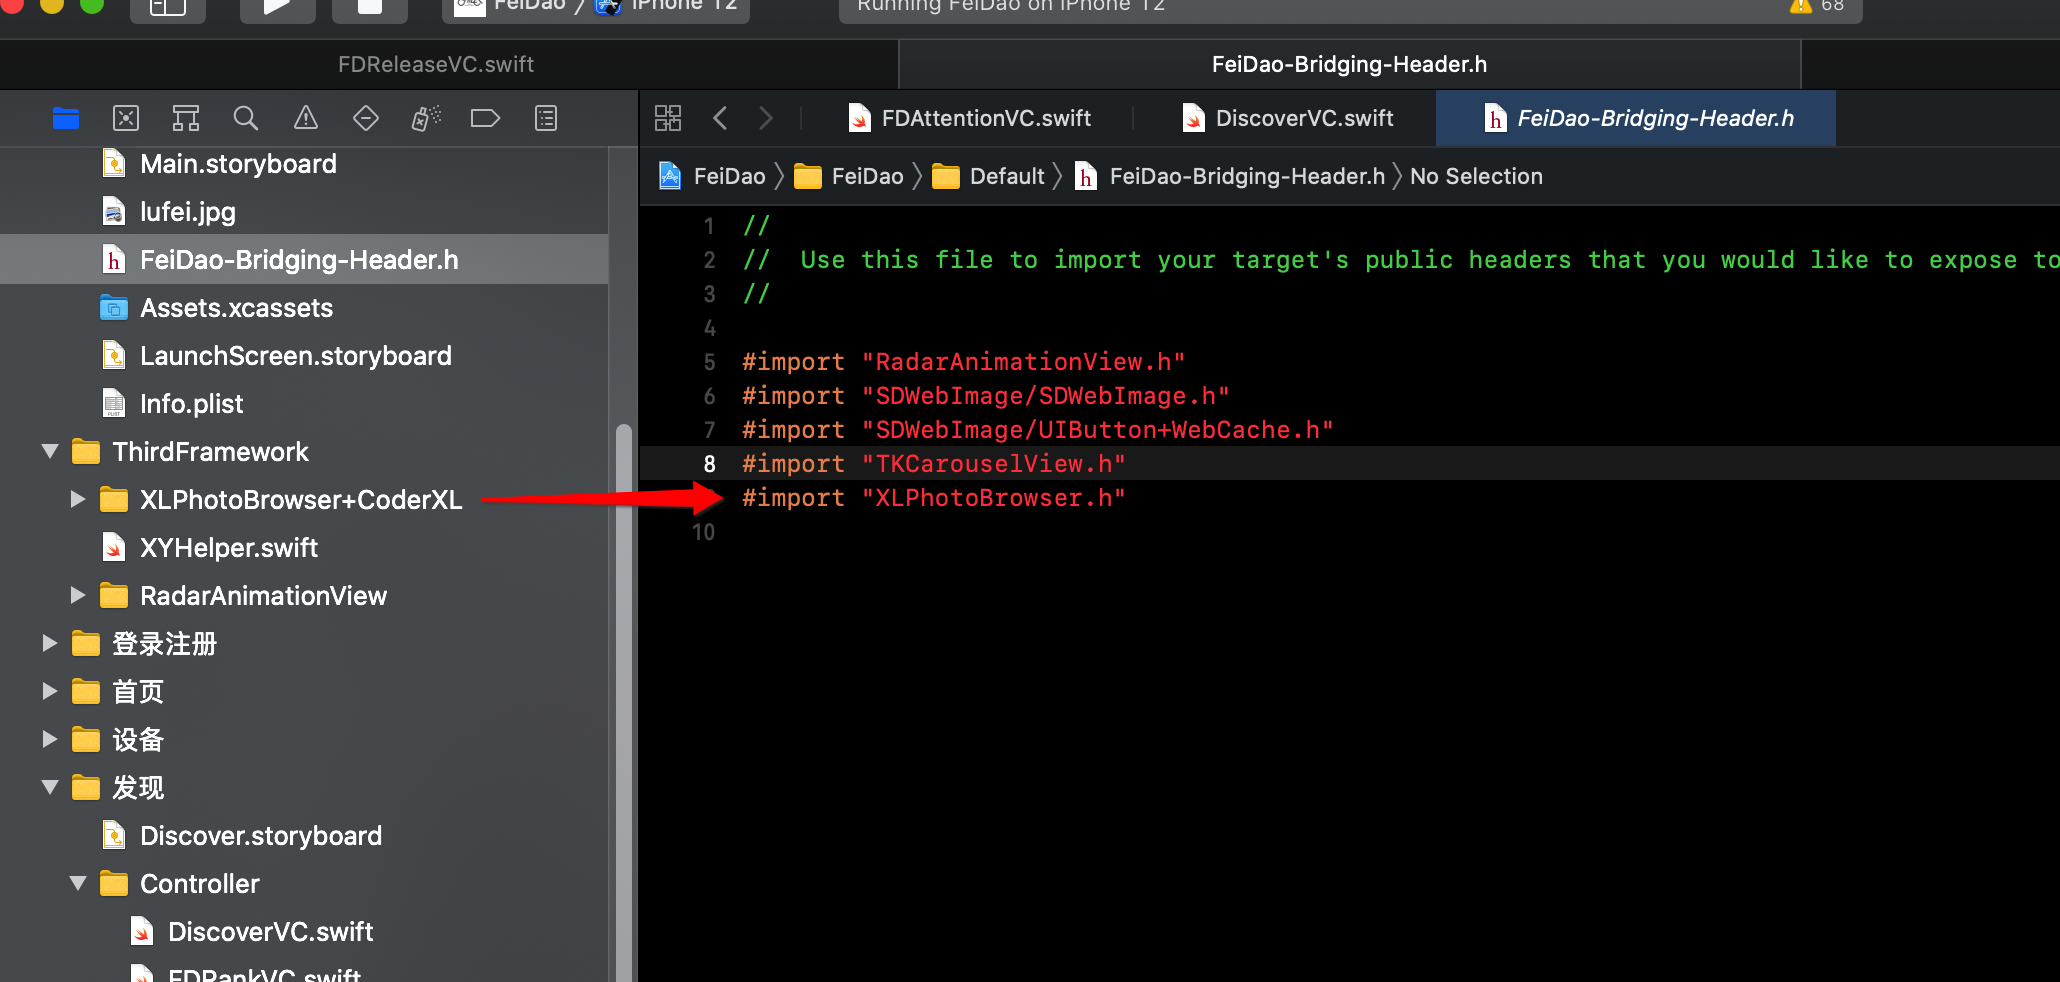Select the FeiDao-Bridging-Header.h editor tab

[x=1636, y=118]
